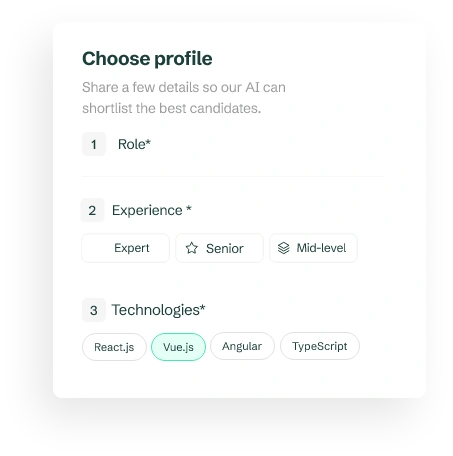Add the TypeScript technology chip
This screenshot has height=456, width=453.
(x=320, y=346)
